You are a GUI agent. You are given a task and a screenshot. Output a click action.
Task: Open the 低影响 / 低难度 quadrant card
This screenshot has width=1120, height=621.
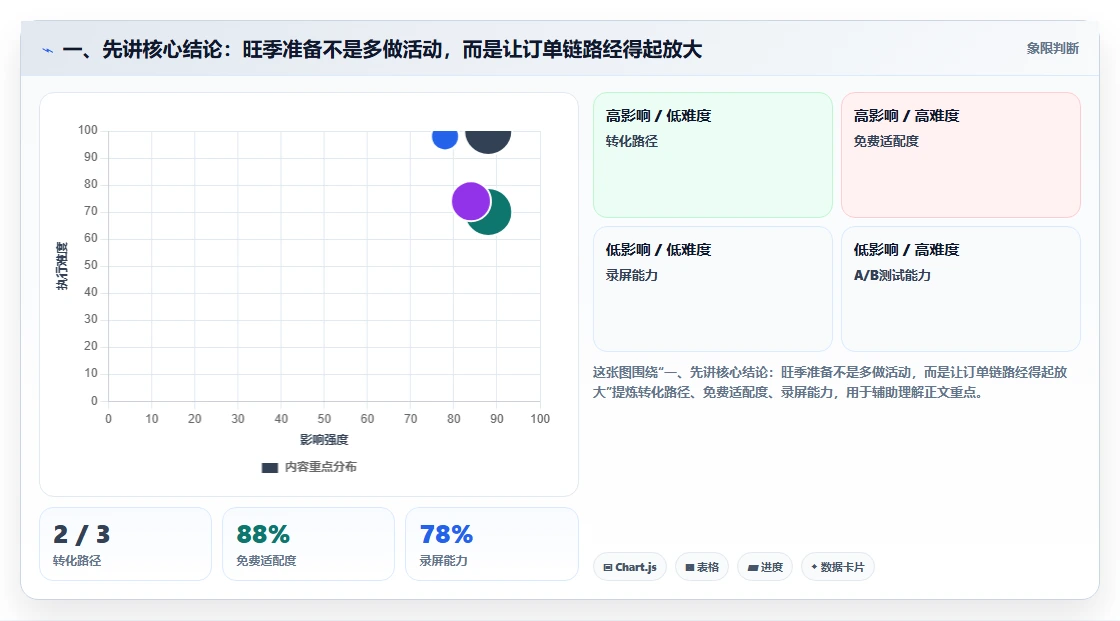click(x=713, y=289)
